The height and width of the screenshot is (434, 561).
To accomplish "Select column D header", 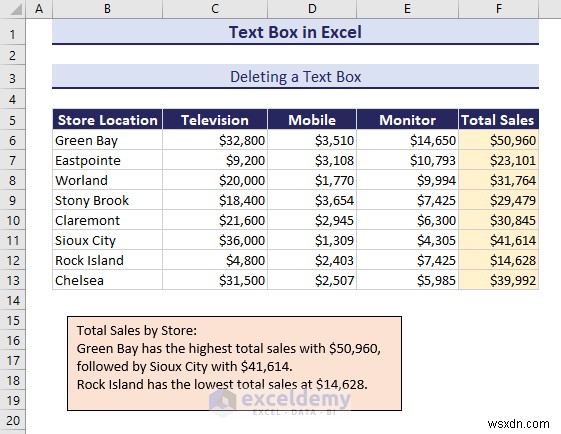I will pos(312,9).
